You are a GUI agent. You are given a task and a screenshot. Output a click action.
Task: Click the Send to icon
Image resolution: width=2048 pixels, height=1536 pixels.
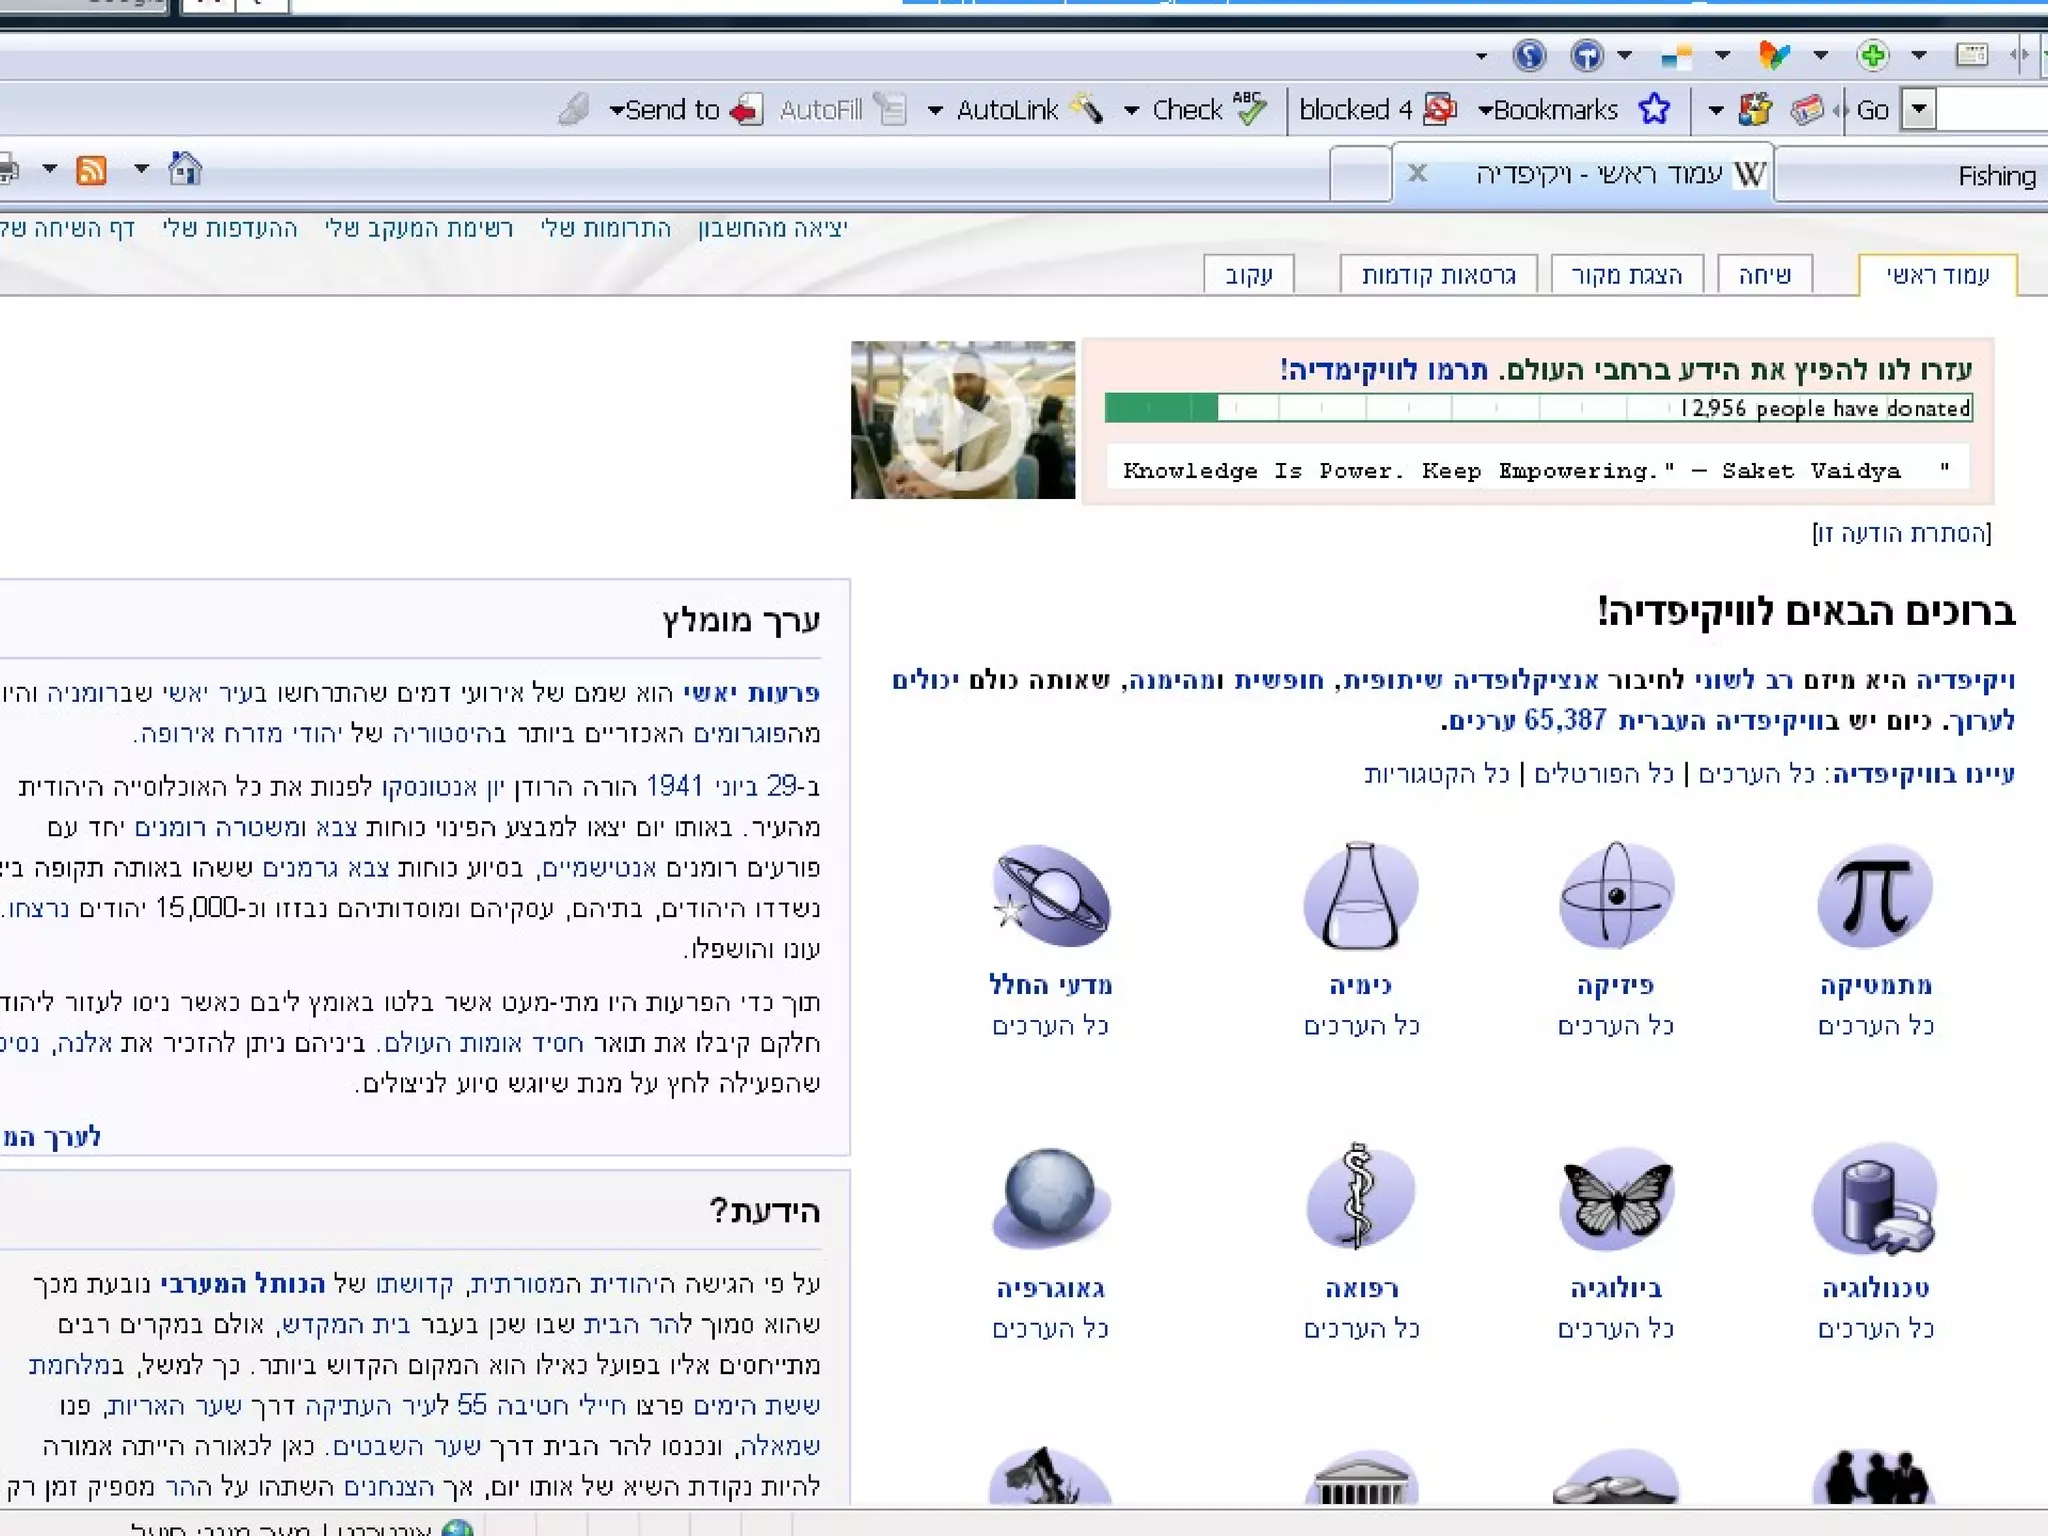[746, 109]
